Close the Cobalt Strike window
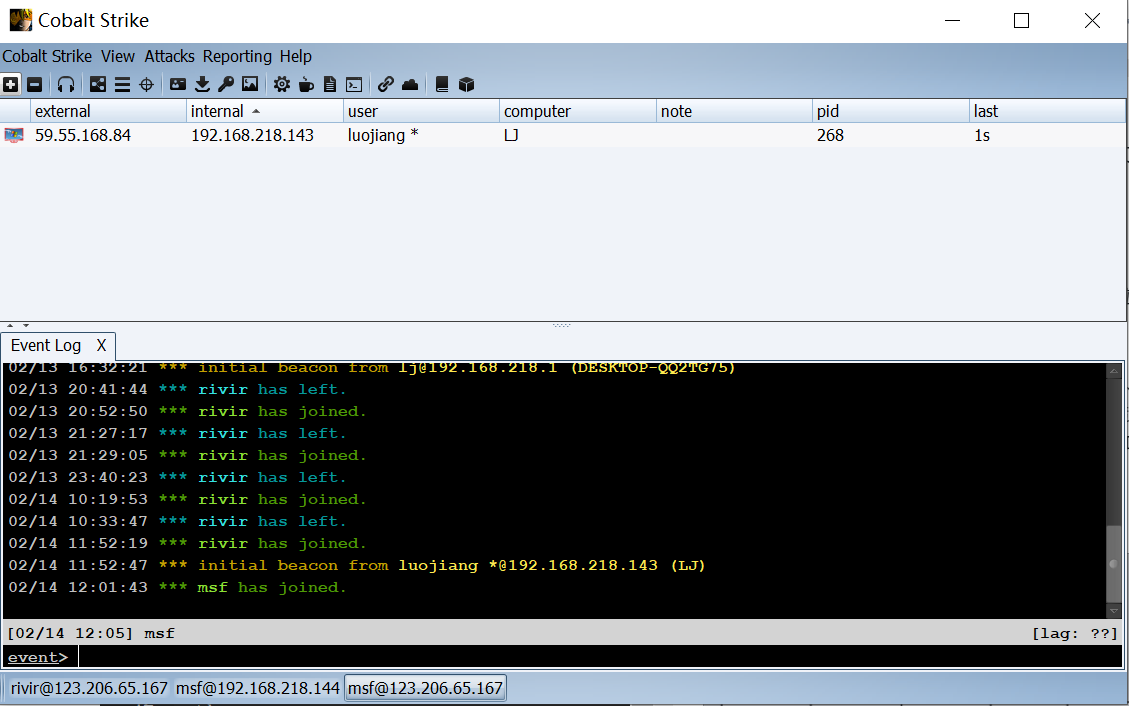 click(x=1092, y=20)
